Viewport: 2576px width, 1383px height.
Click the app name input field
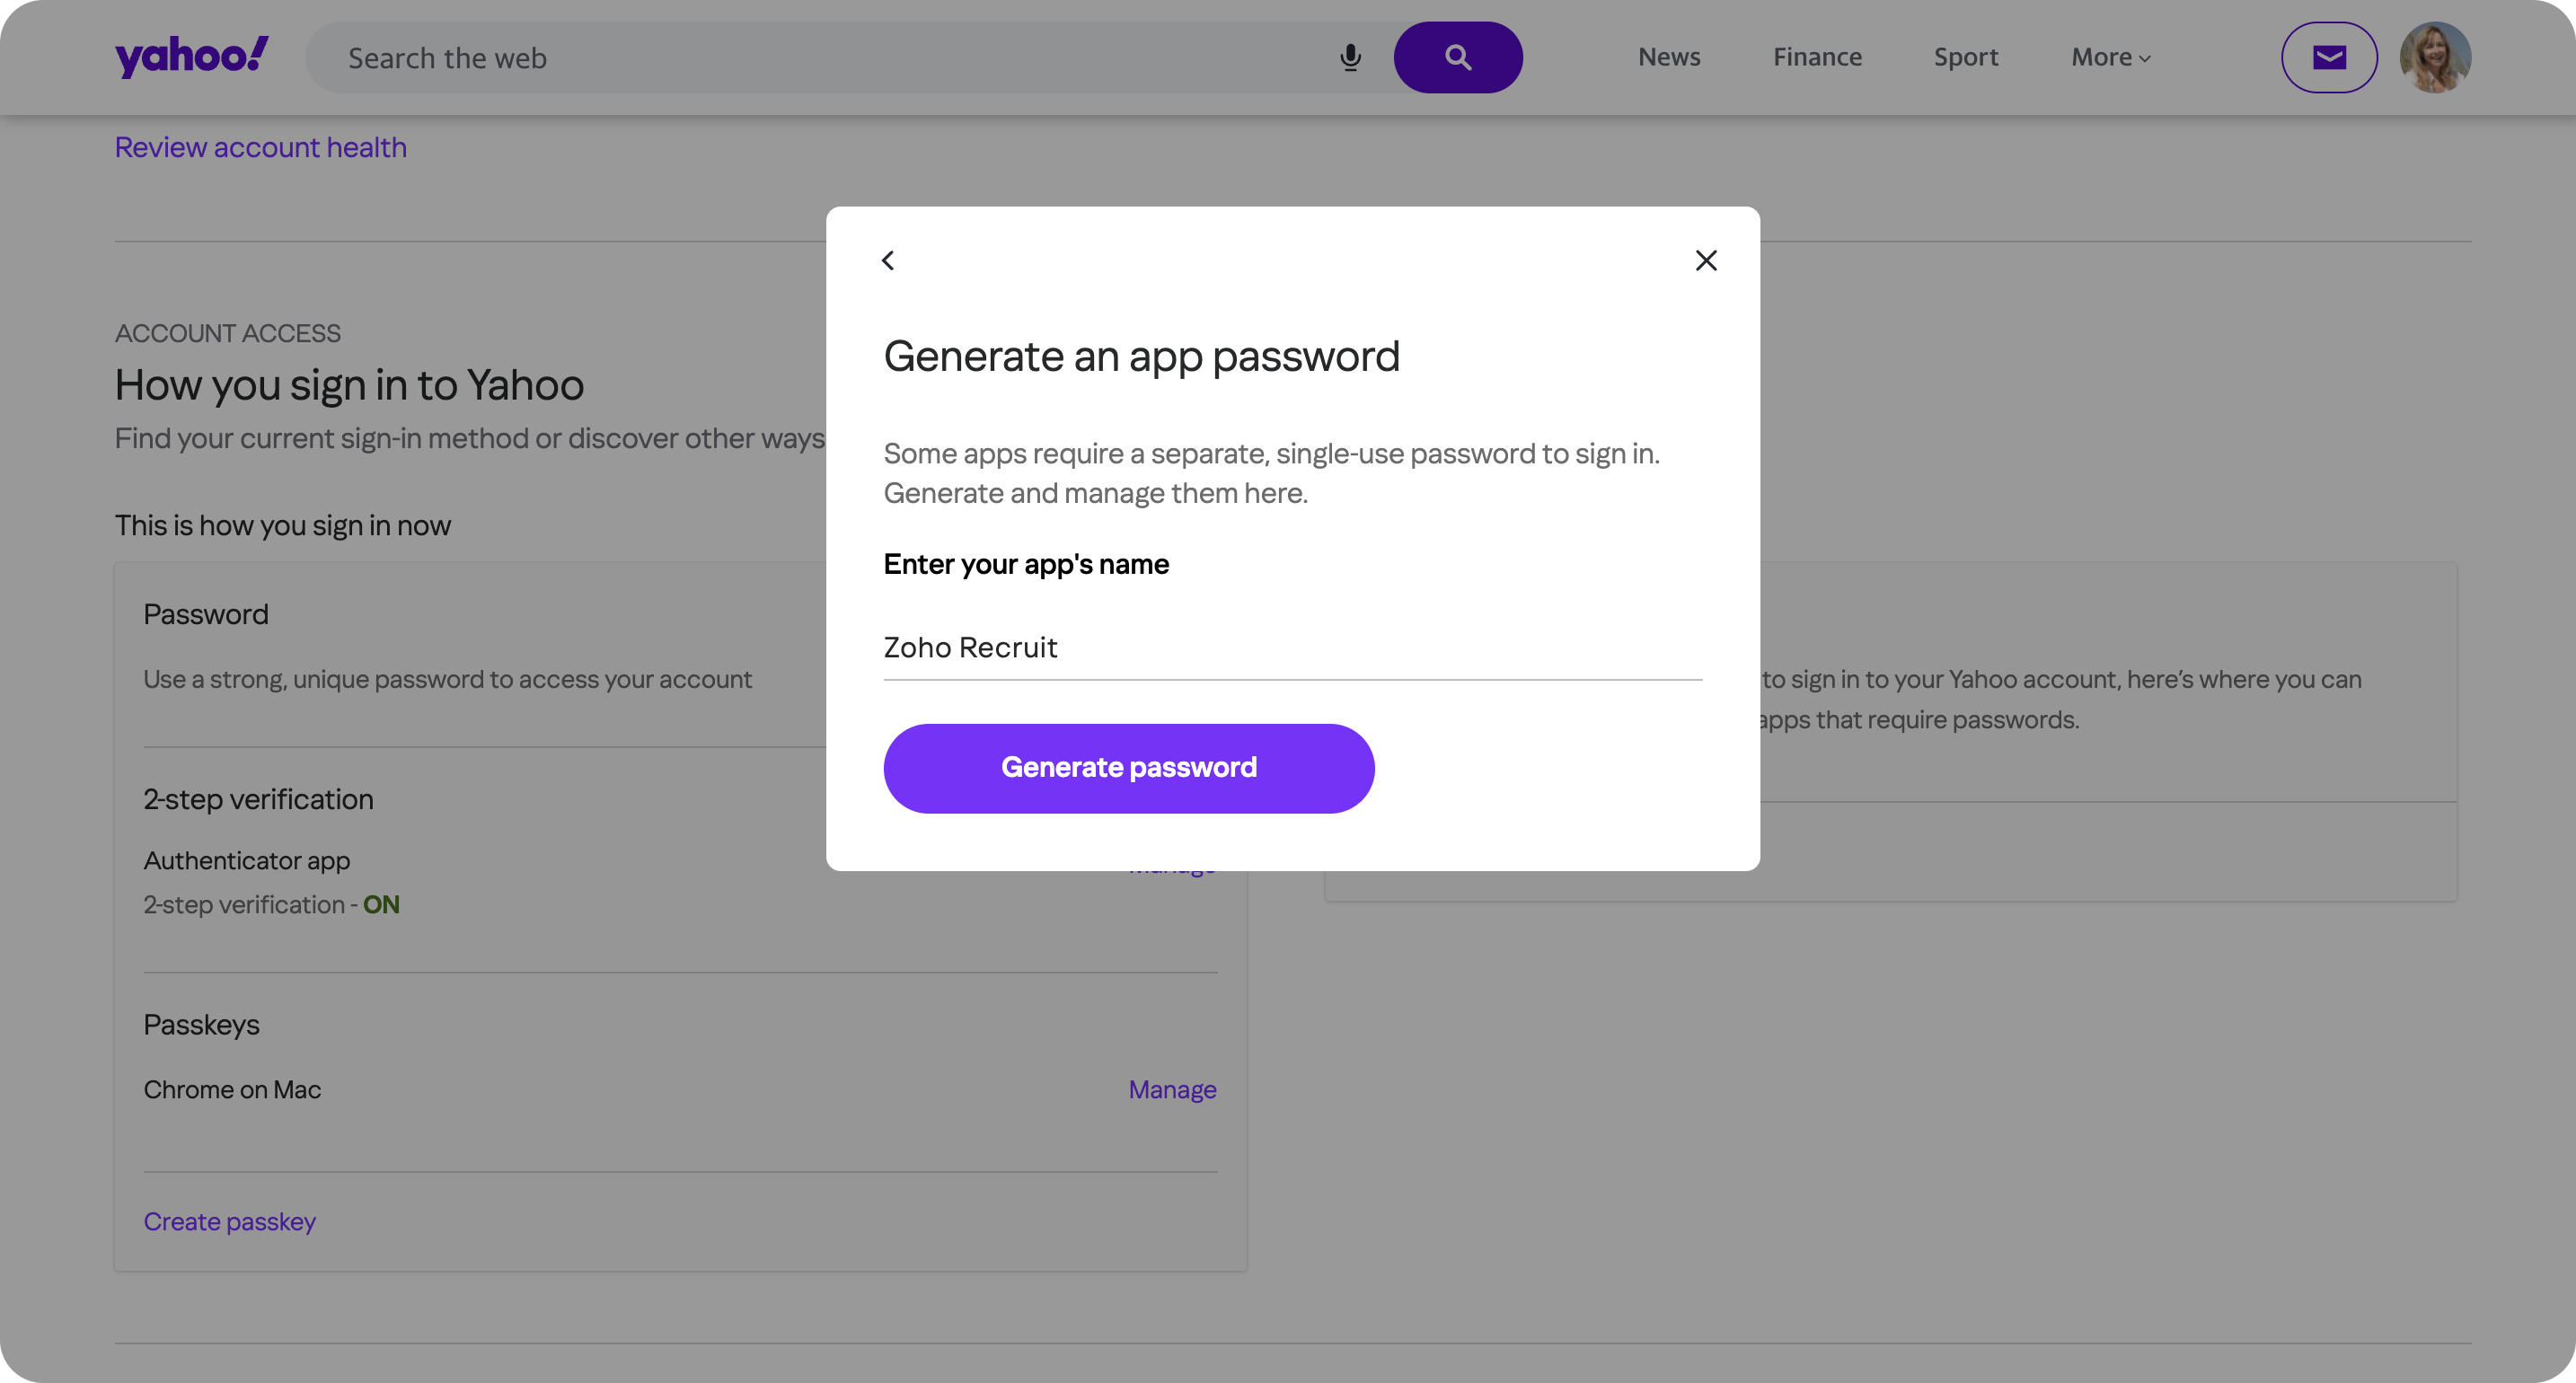[1292, 648]
